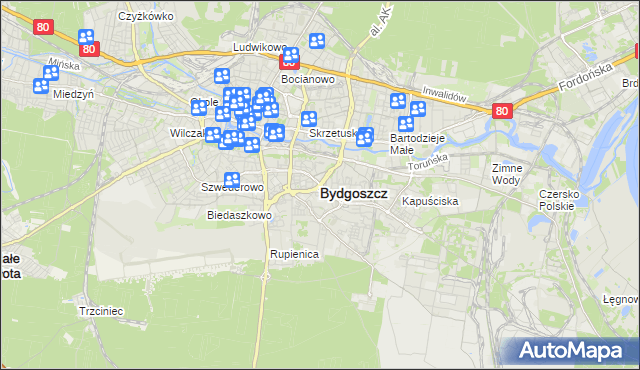Click the Czyżkówko district label
Image resolution: width=640 pixels, height=370 pixels.
pyautogui.click(x=146, y=16)
